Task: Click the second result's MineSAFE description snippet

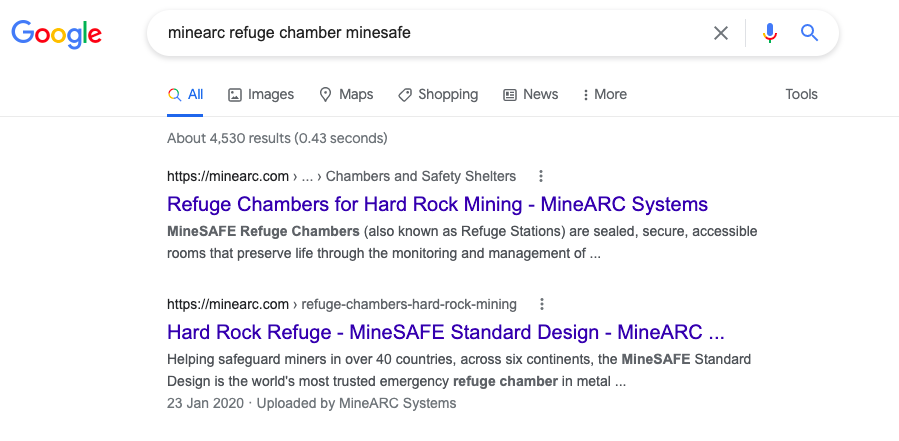Action: pos(458,370)
